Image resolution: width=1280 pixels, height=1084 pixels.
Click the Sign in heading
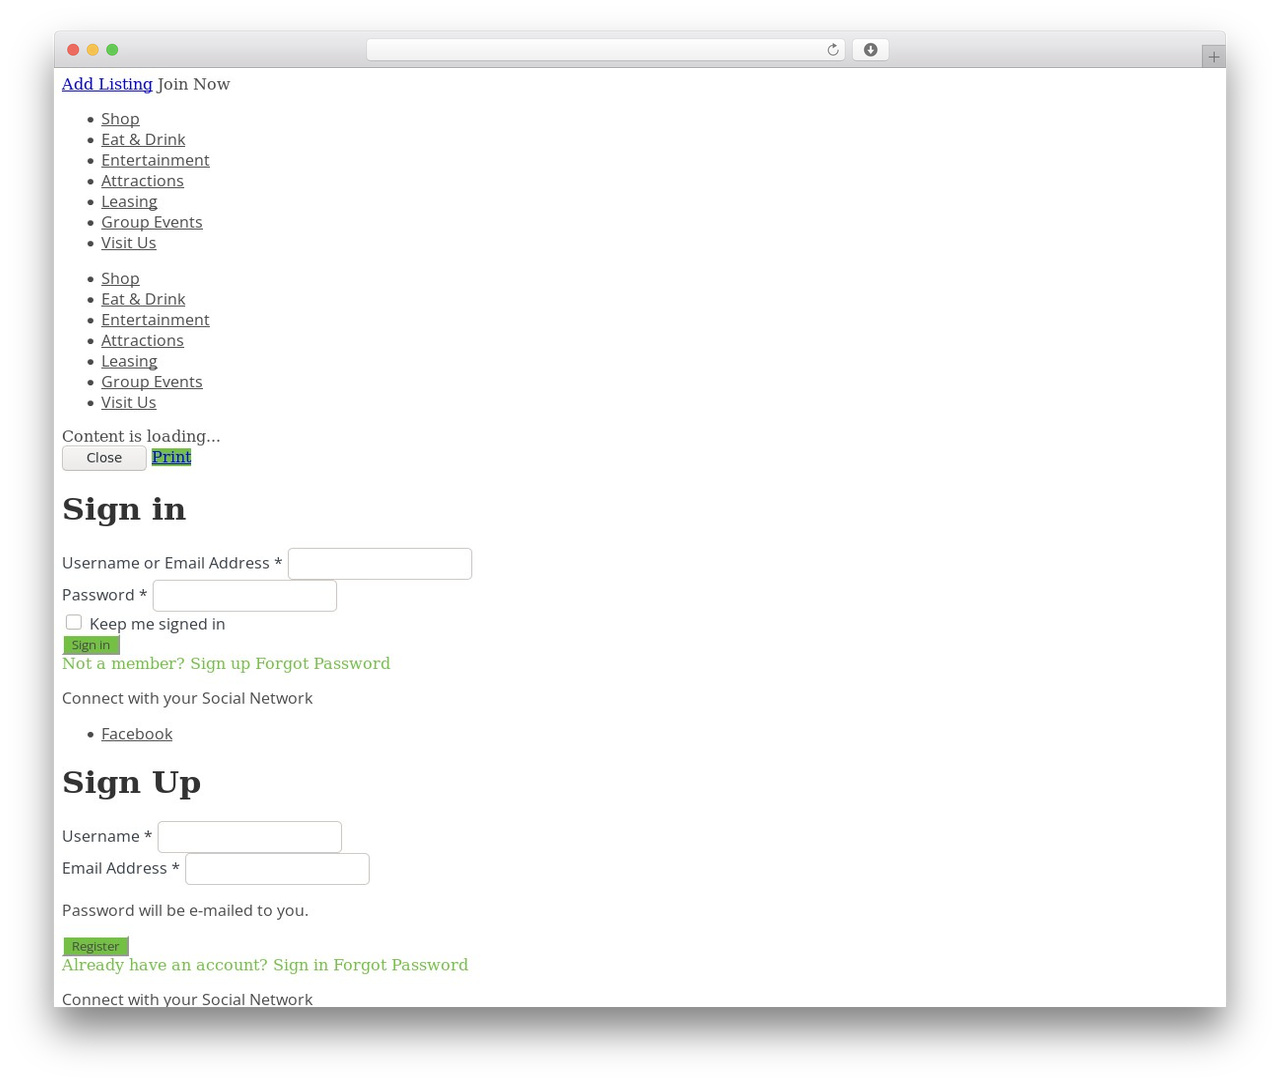[x=124, y=509]
